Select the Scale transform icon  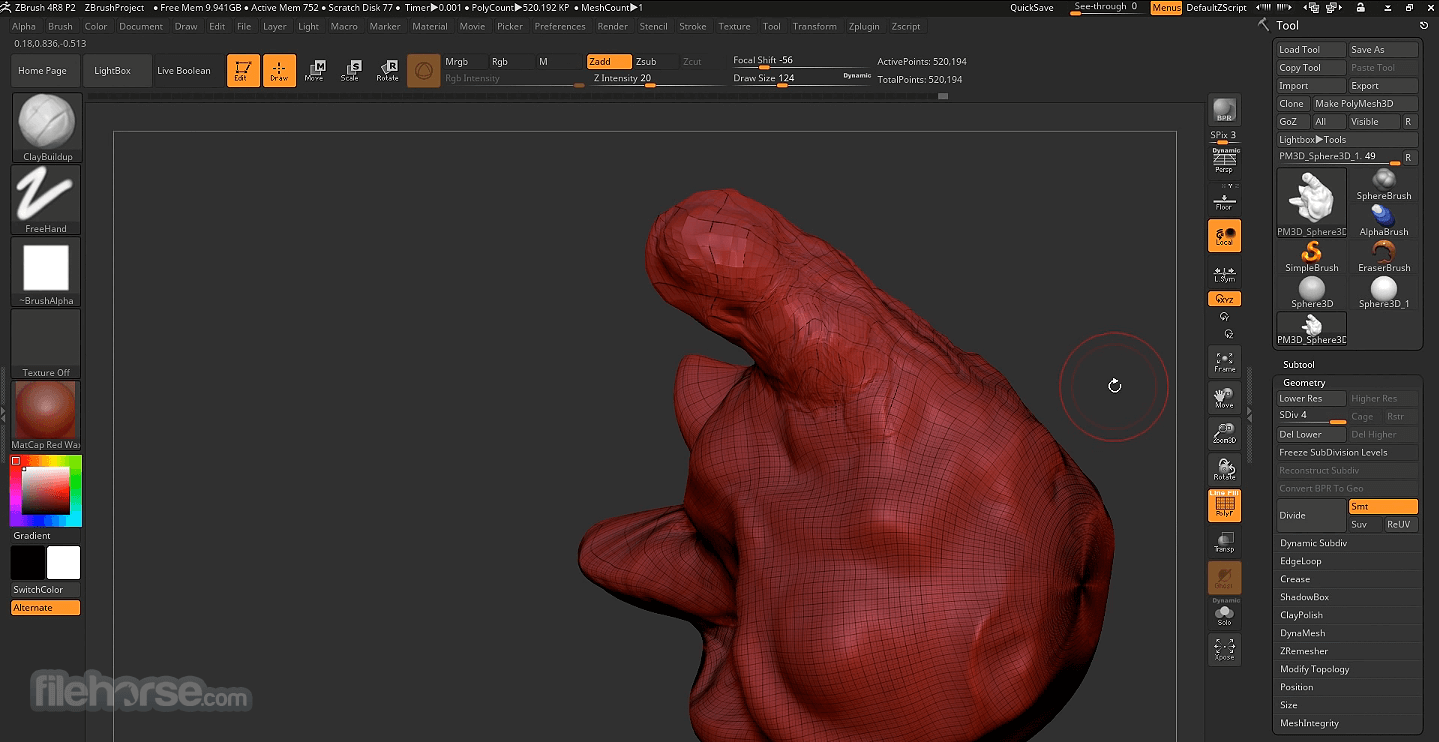tap(350, 70)
